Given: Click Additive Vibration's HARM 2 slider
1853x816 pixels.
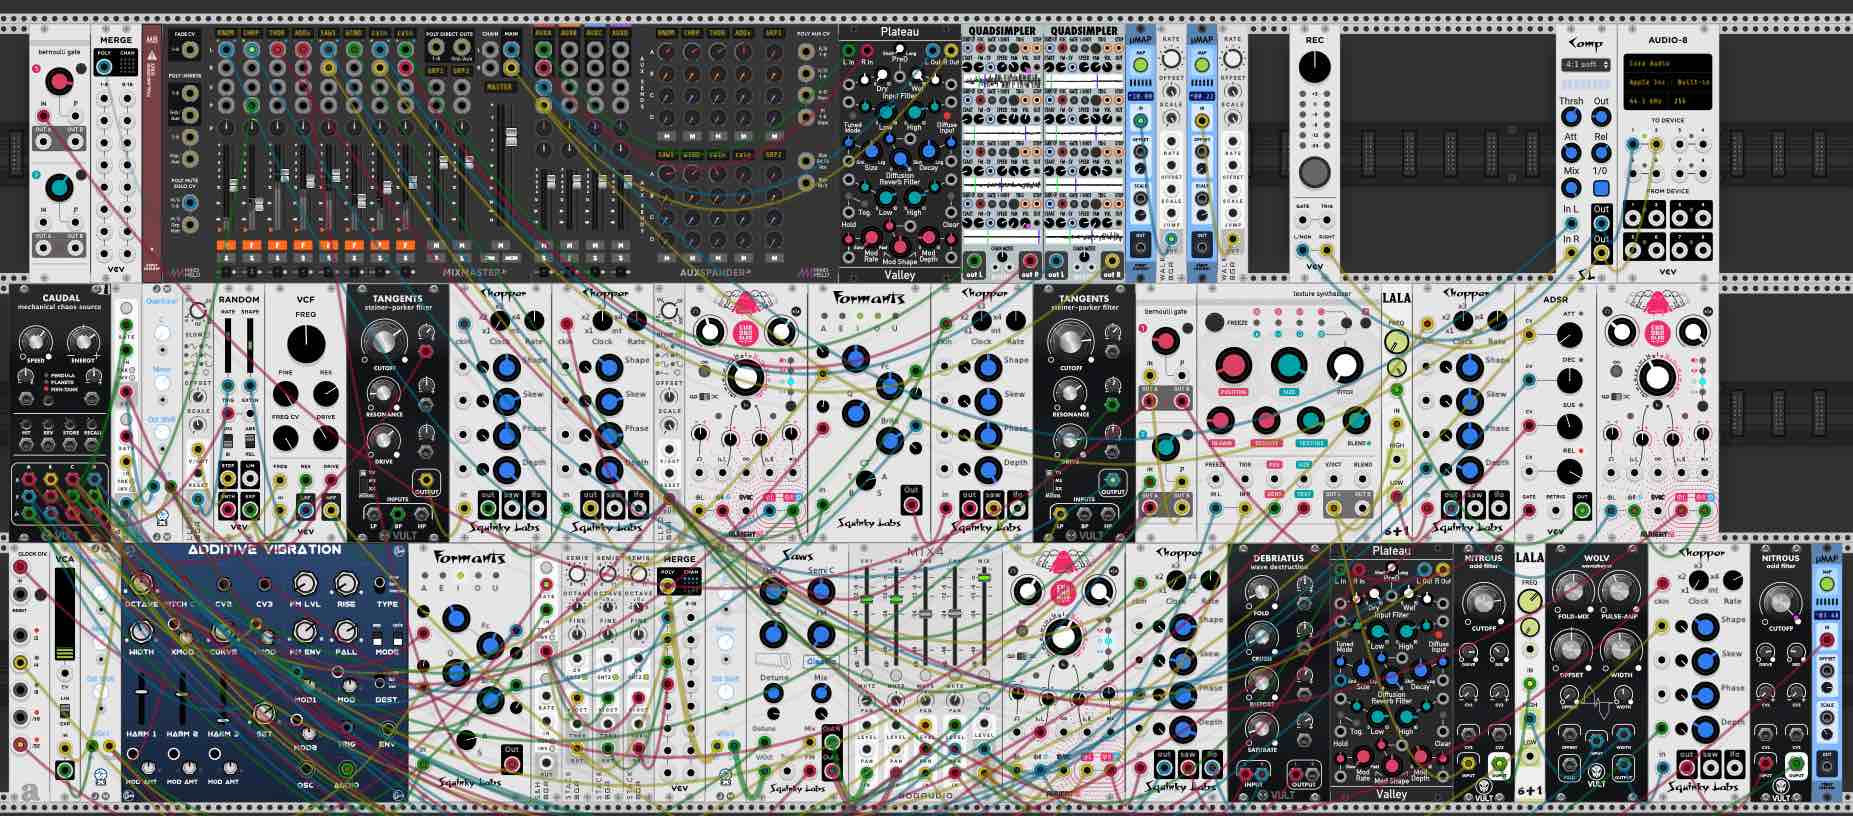Looking at the screenshot, I should pos(182,697).
